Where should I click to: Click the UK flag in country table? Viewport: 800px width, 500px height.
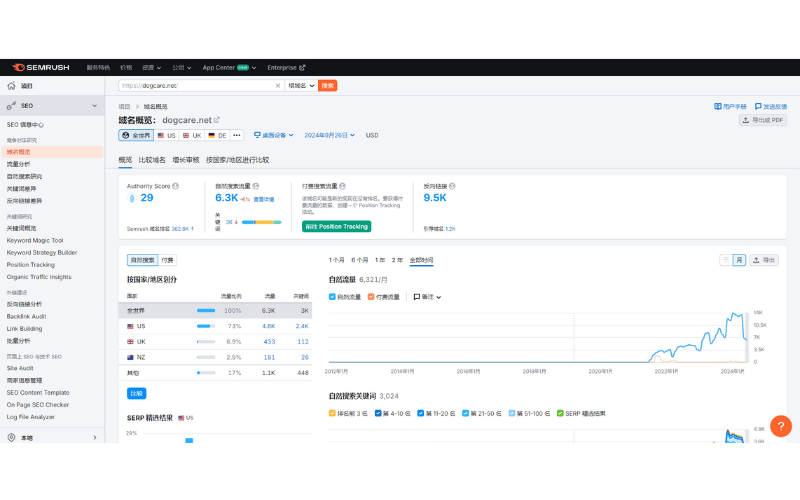(130, 342)
